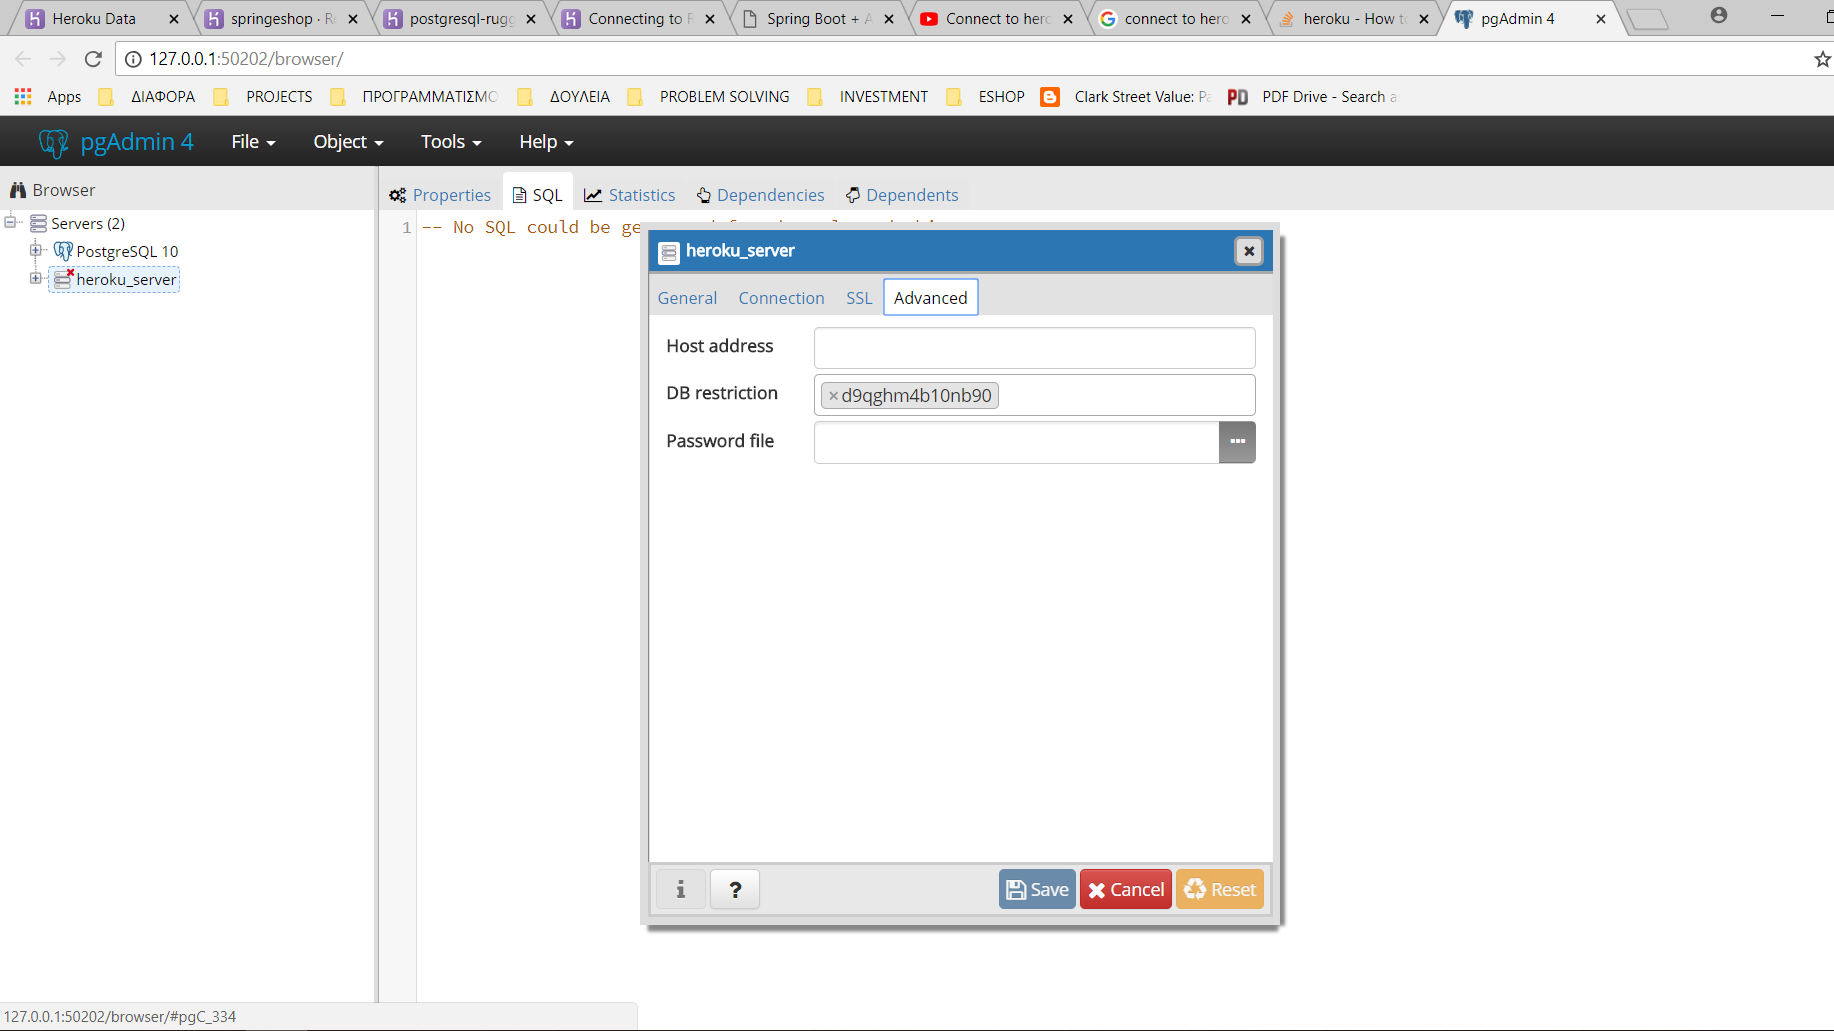Select heroku_server in the browser tree
1834x1031 pixels.
(x=126, y=279)
